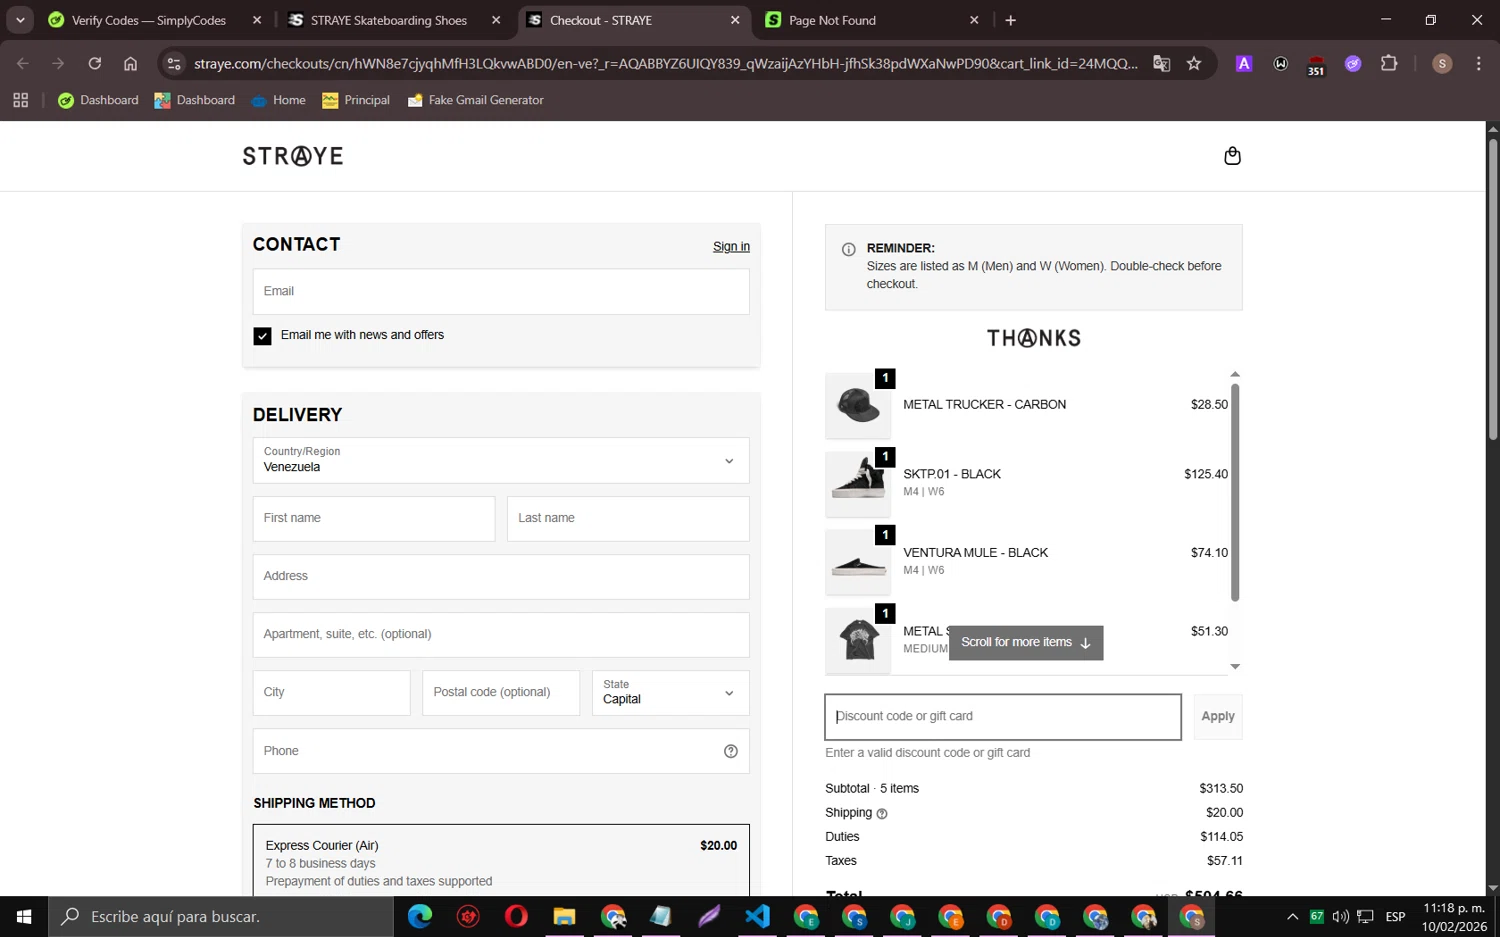Bookmark this page with star icon

coord(1194,63)
